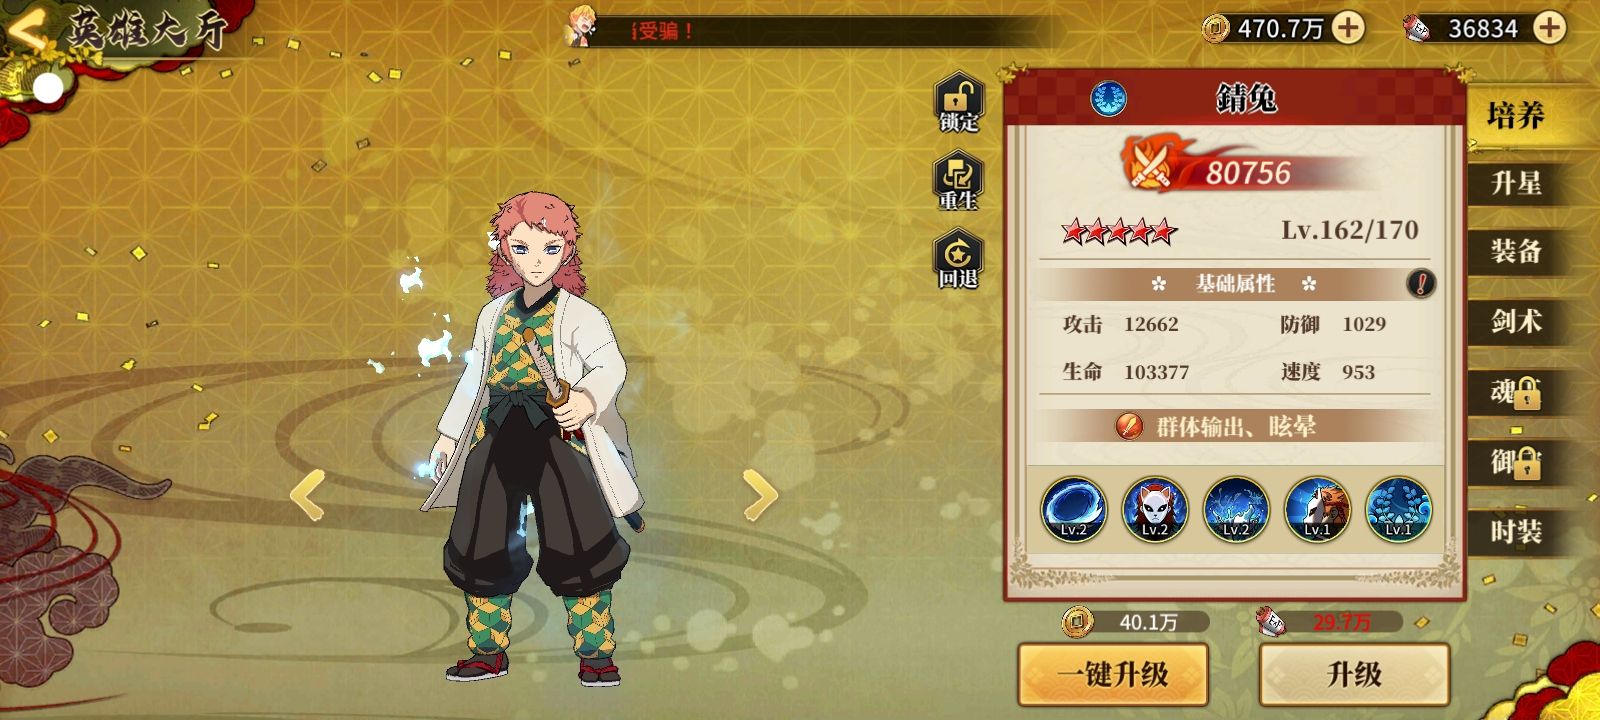The image size is (1600, 720).
Task: Tap the red exclamation info icon
Action: 1421,283
